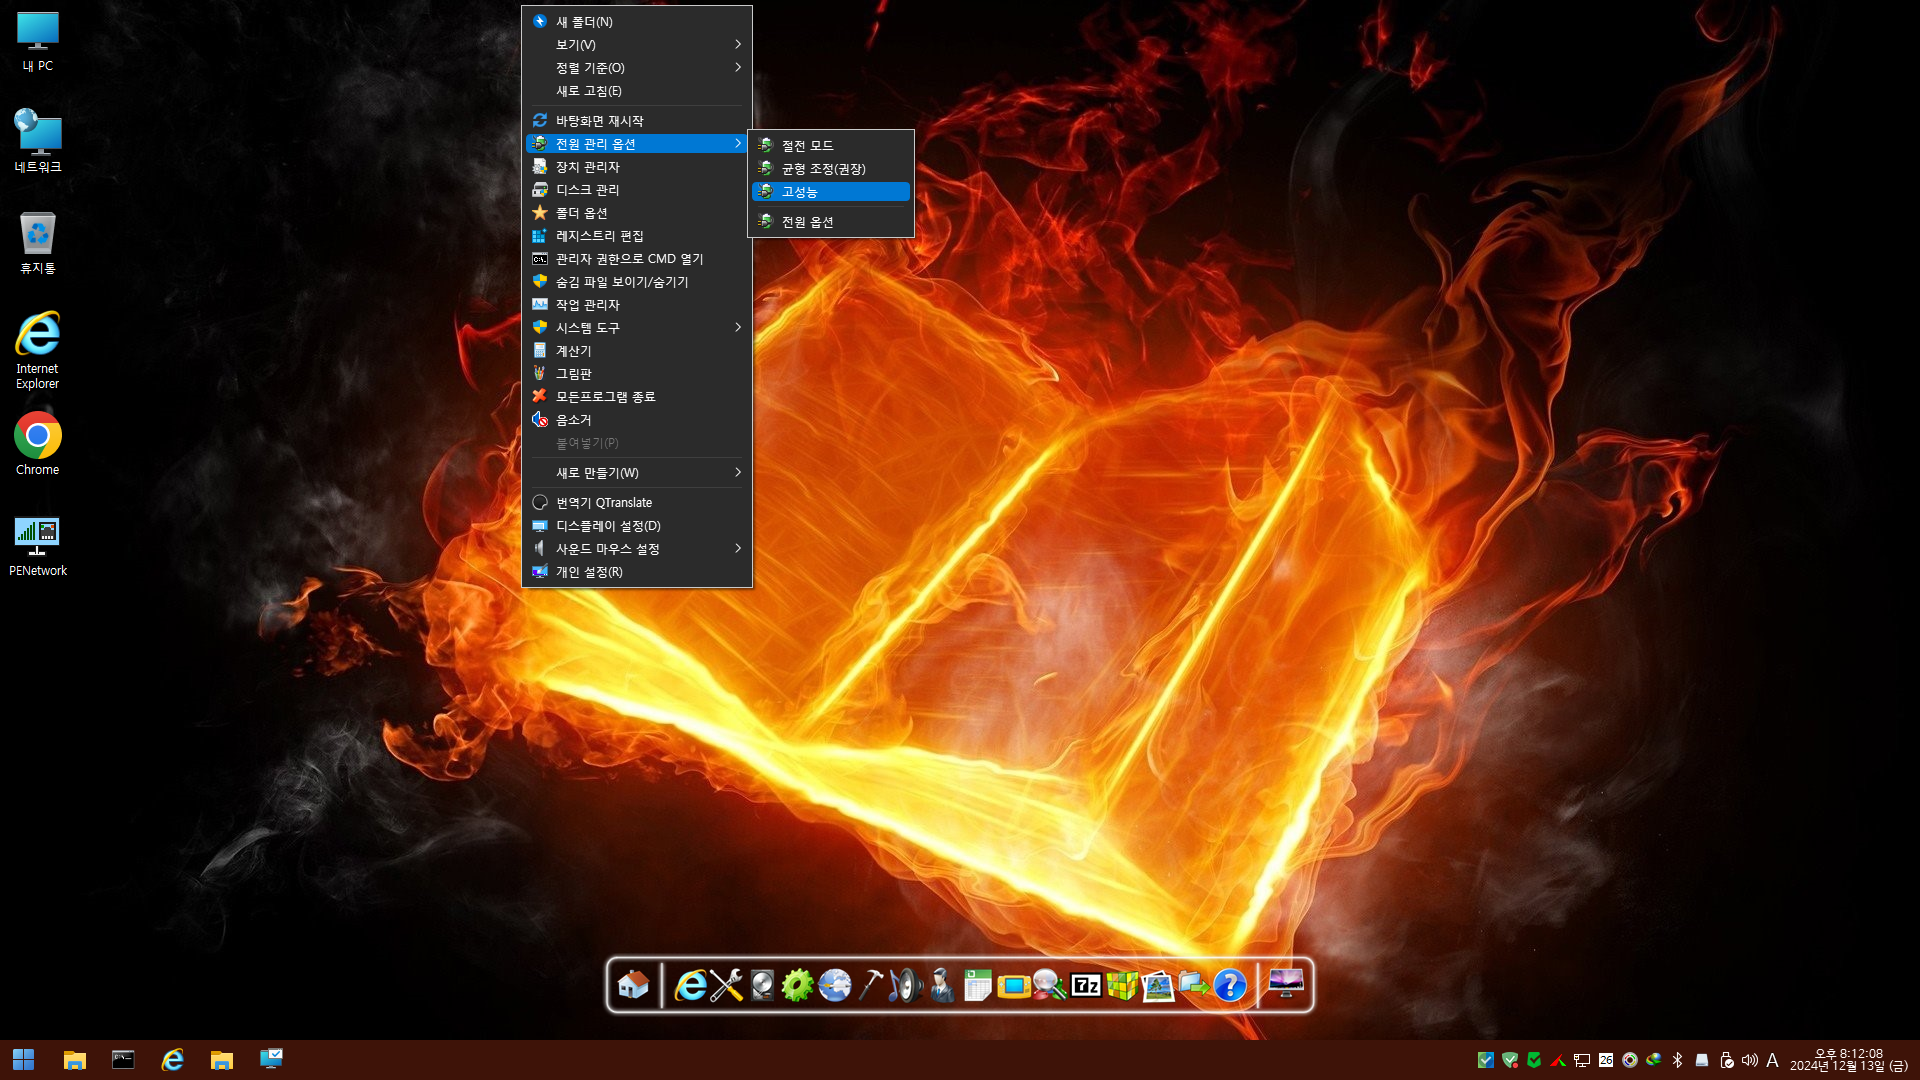Open 전원 관리 옵션 menu entry
1920x1080 pixels.
(637, 143)
